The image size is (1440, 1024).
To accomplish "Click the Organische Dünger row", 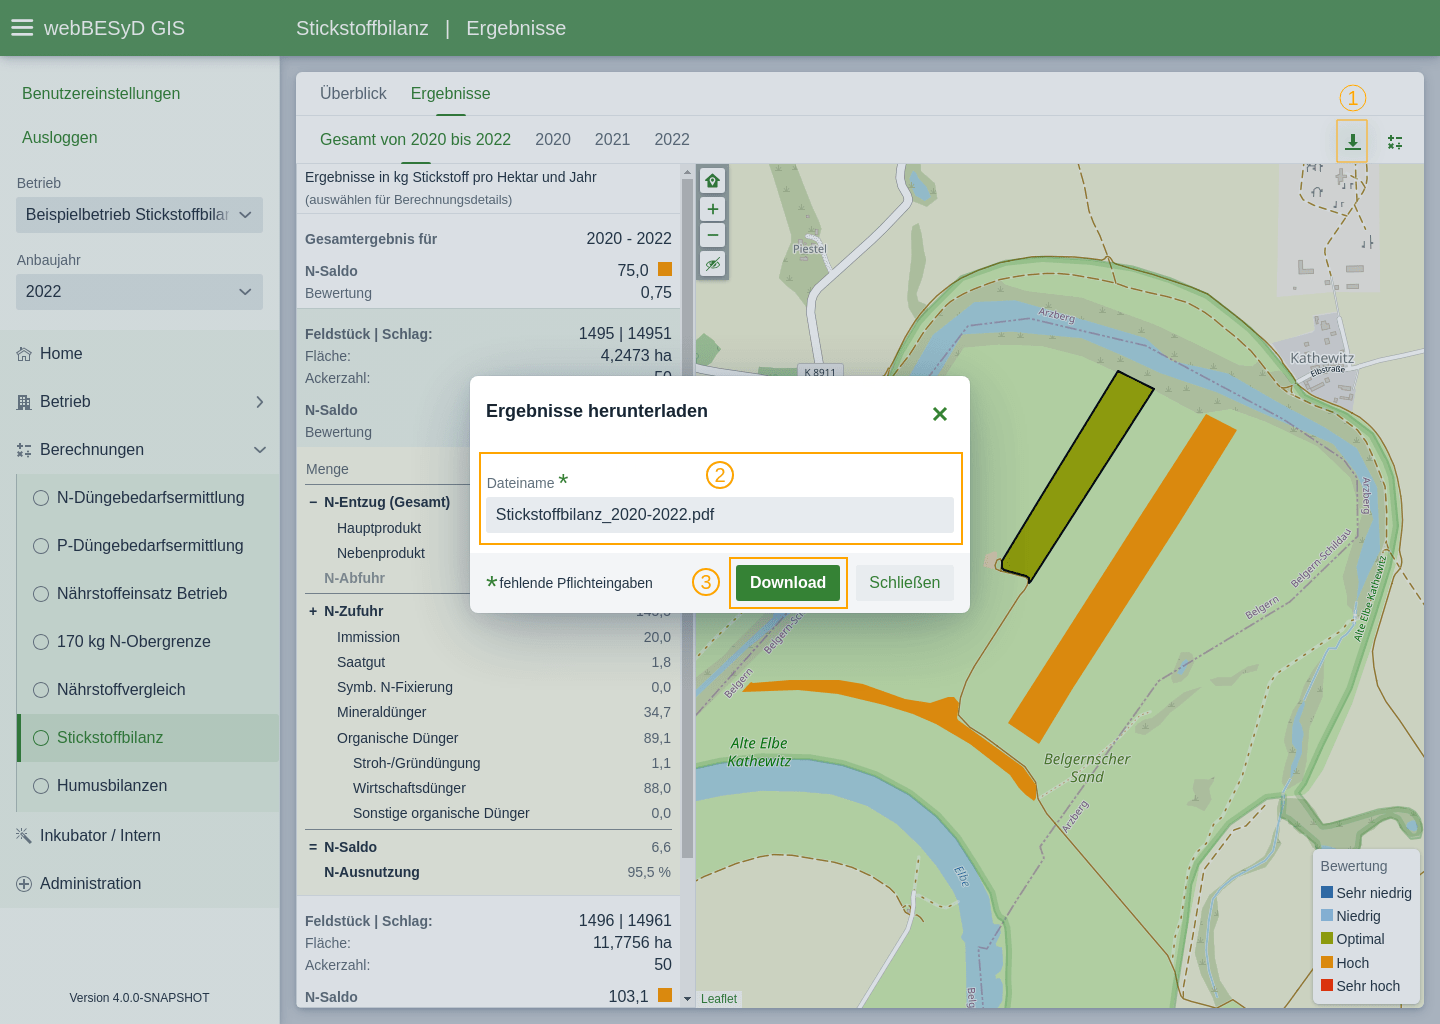I will tap(489, 738).
